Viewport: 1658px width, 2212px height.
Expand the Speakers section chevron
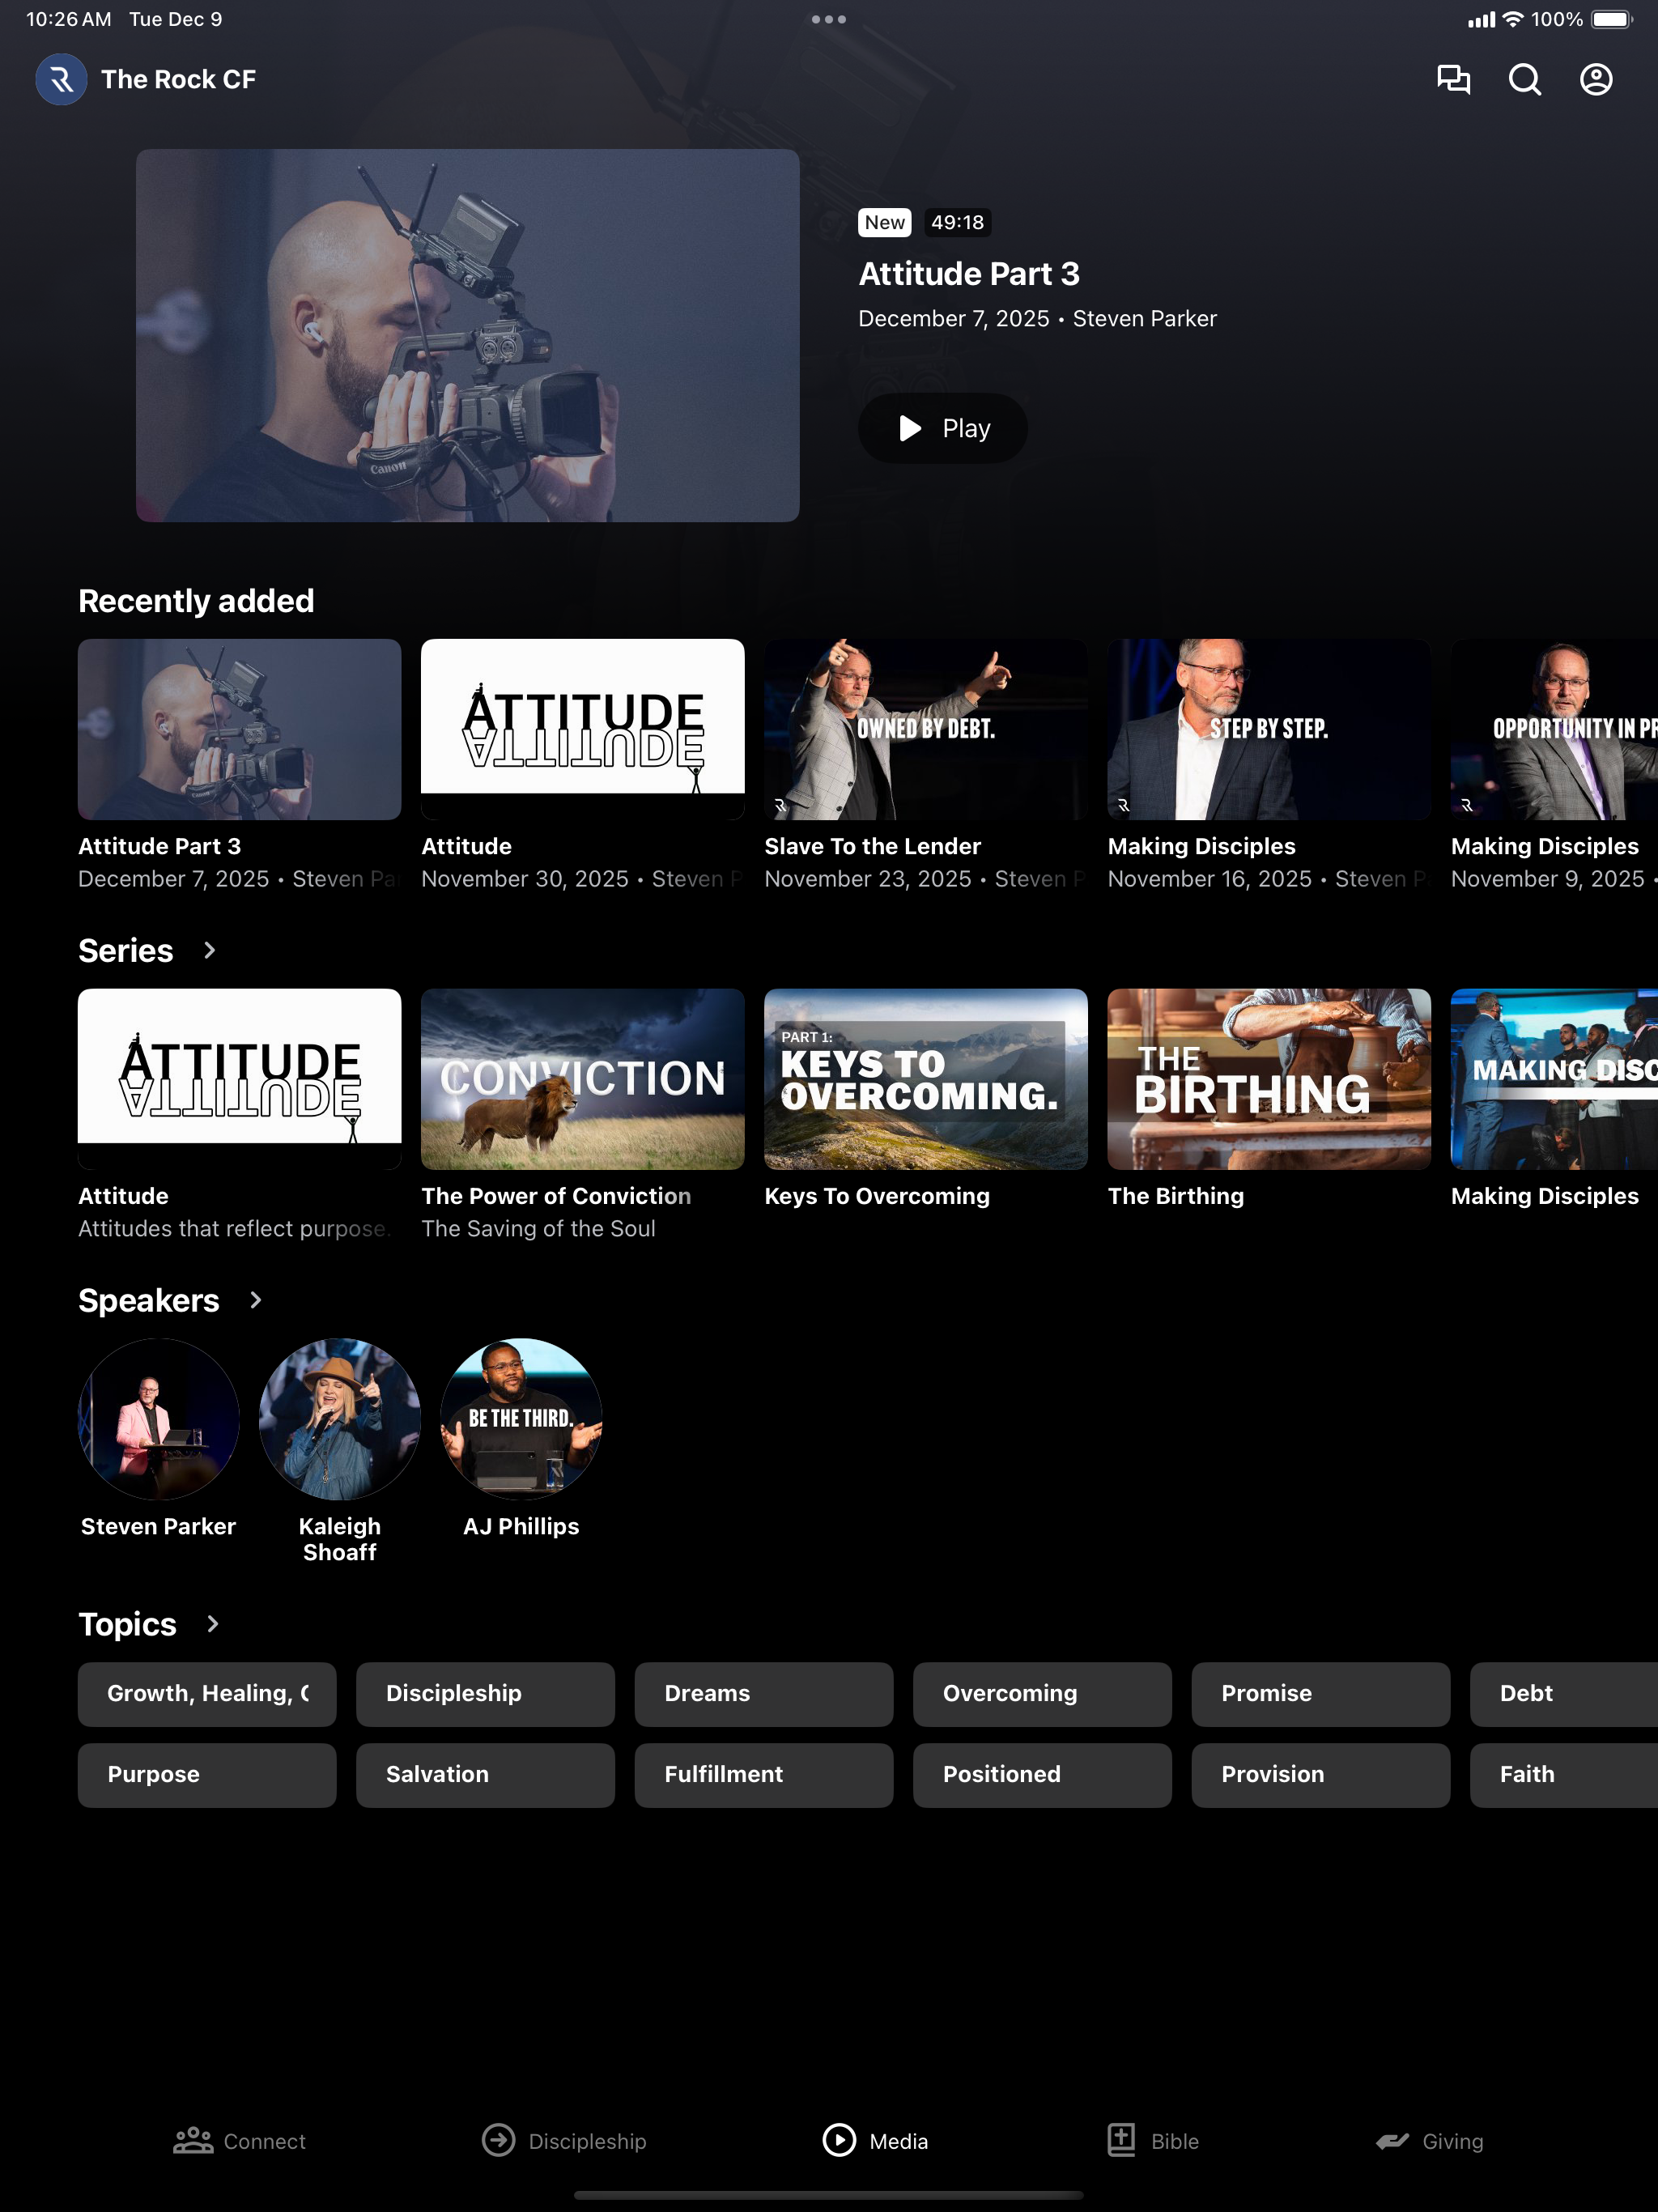coord(255,1300)
